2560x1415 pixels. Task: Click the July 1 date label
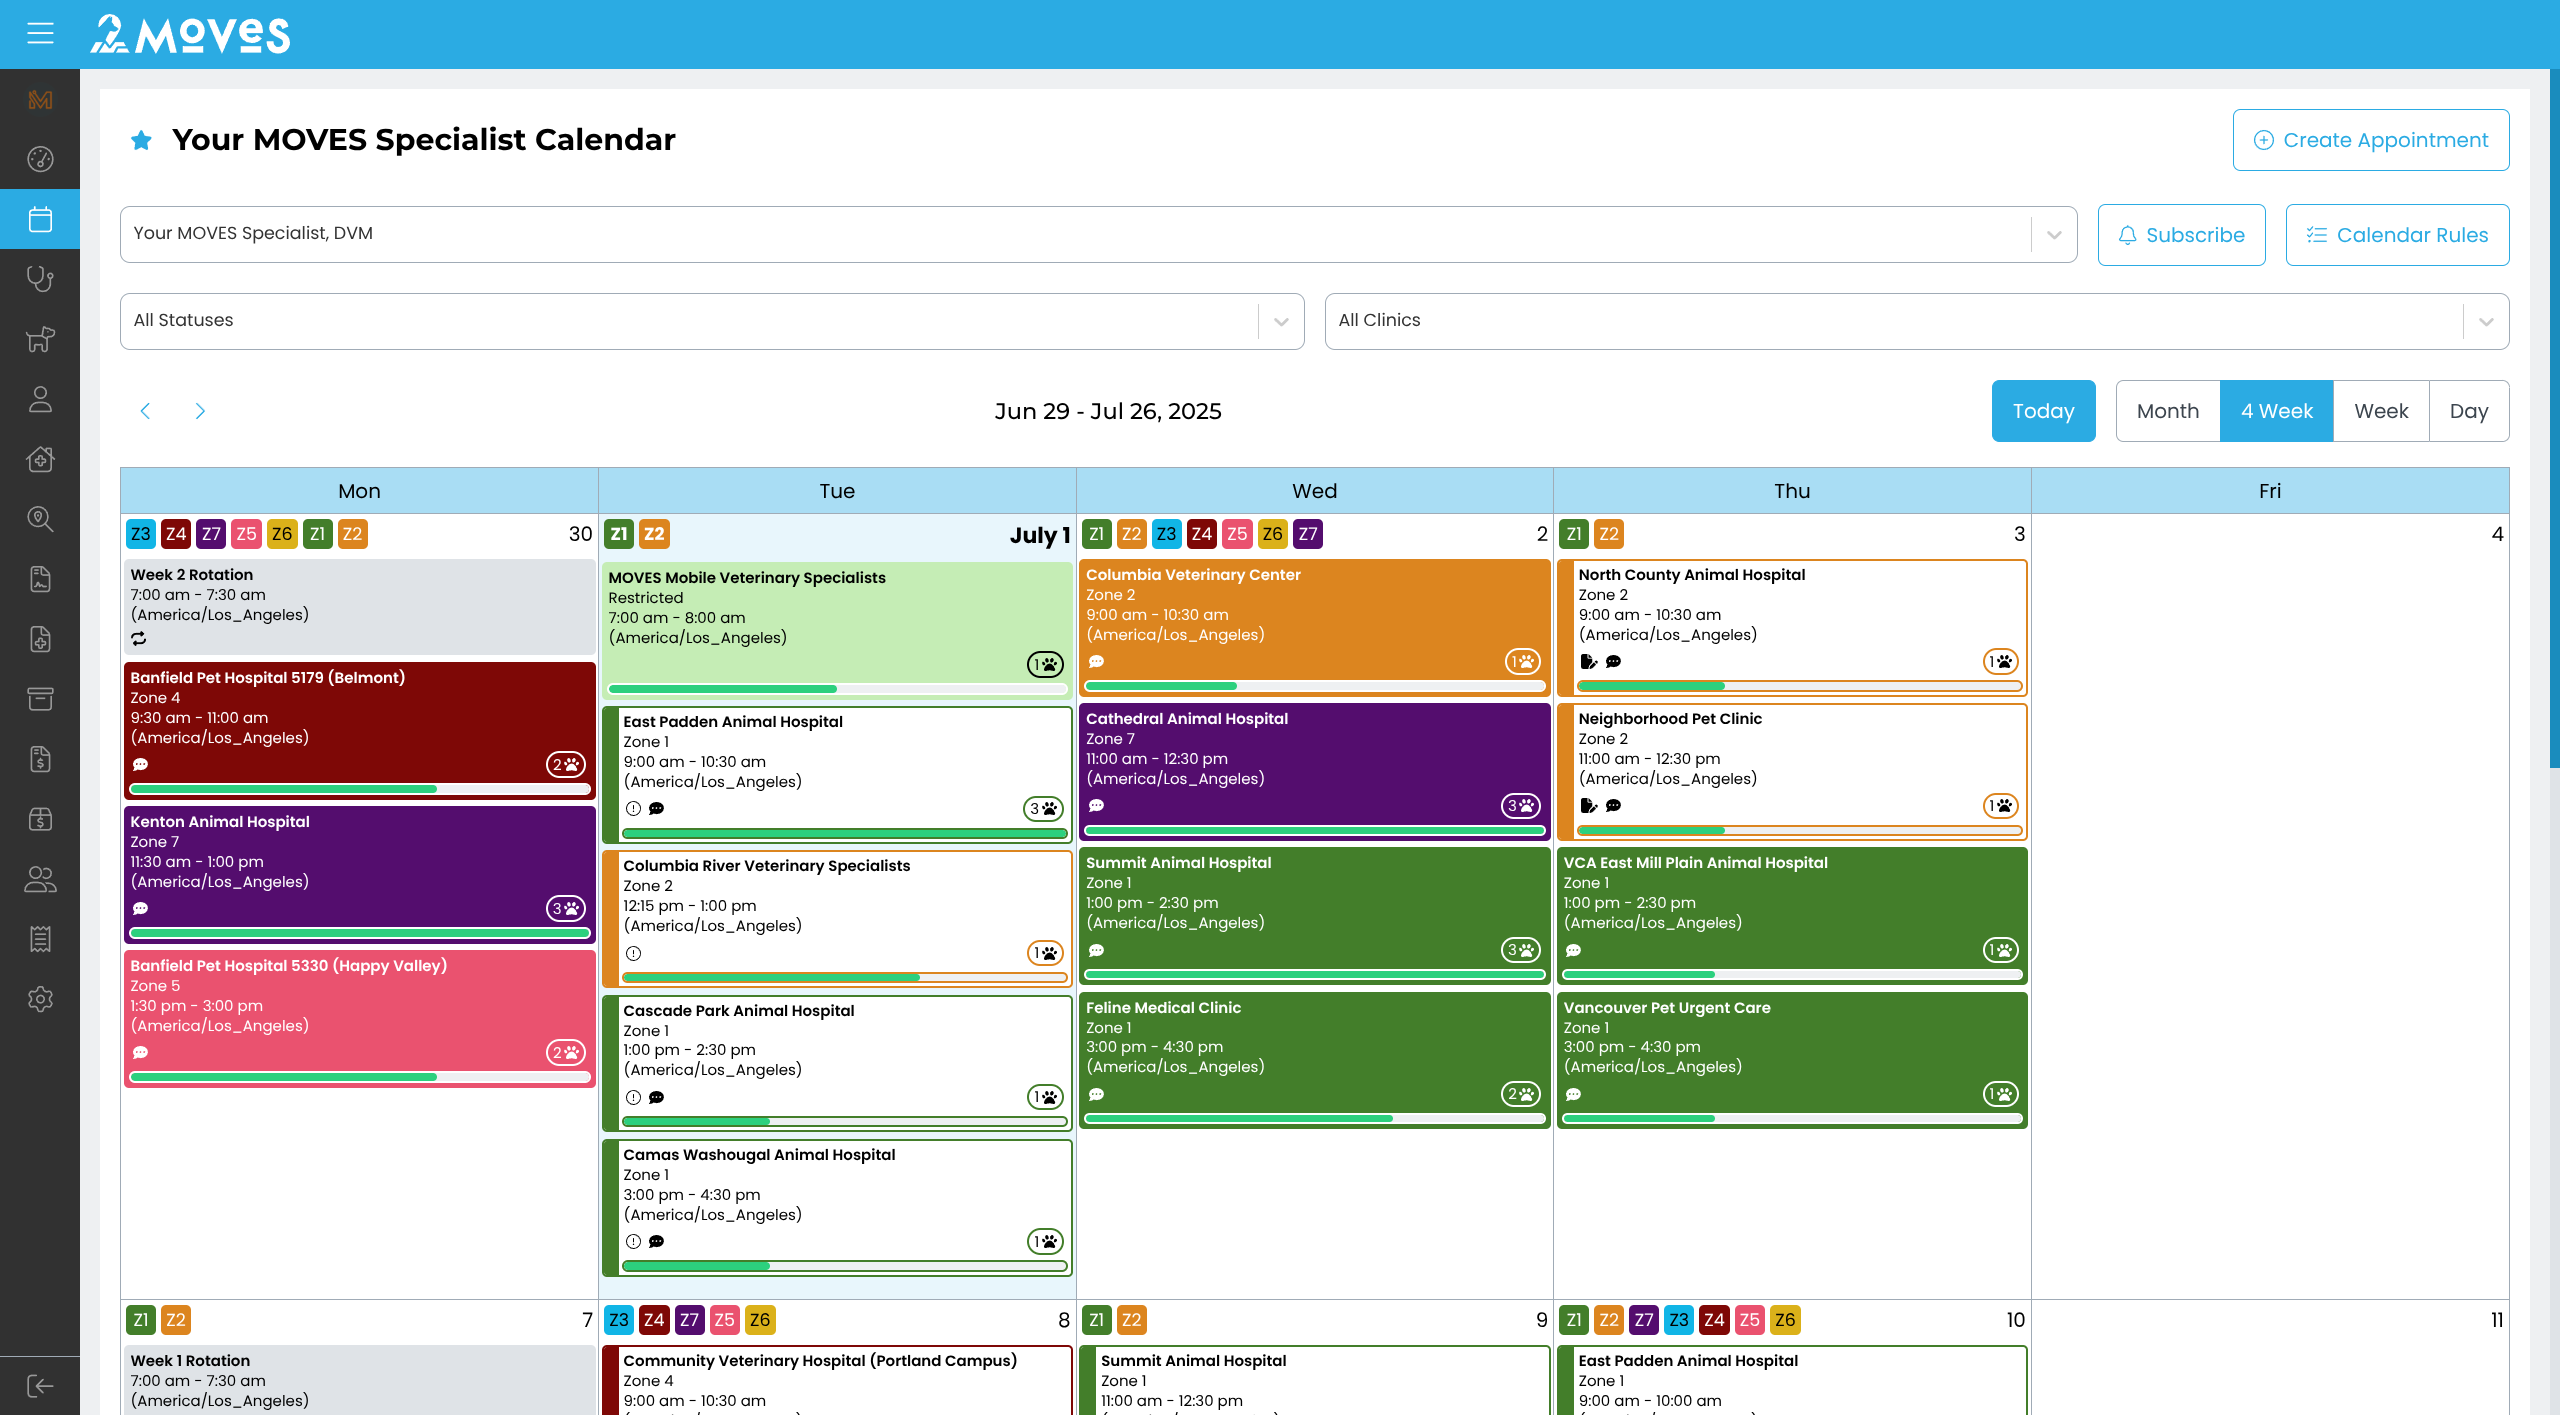[x=1040, y=535]
